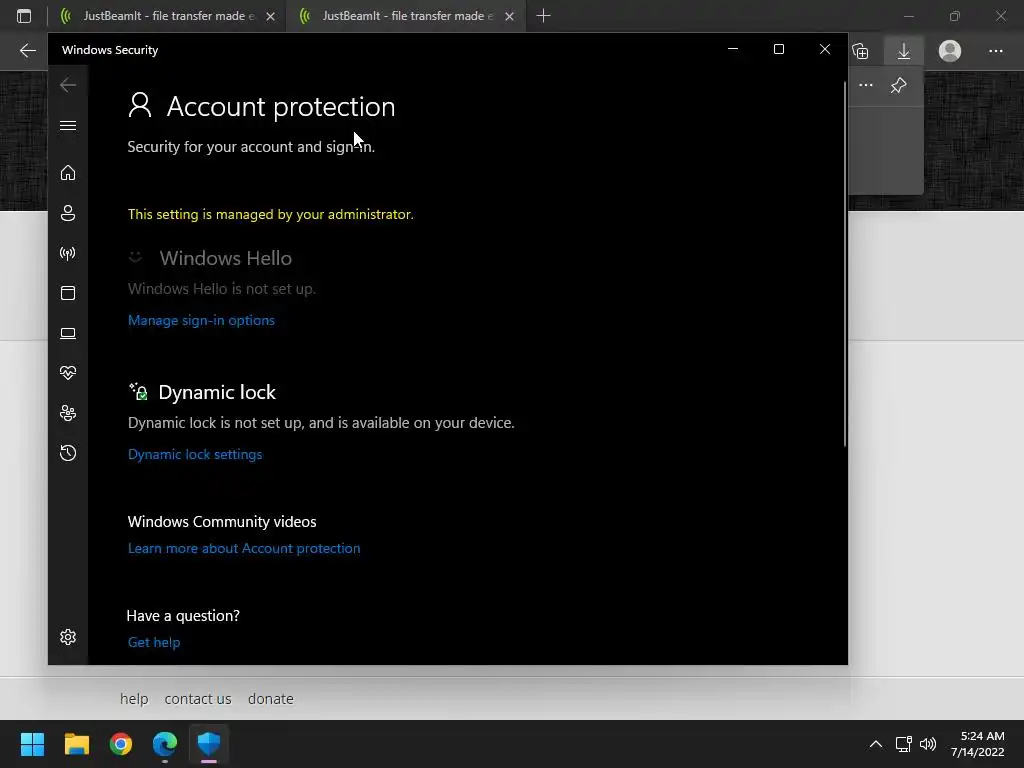Open Edge Collections icon in toolbar
The width and height of the screenshot is (1024, 768).
pos(861,51)
